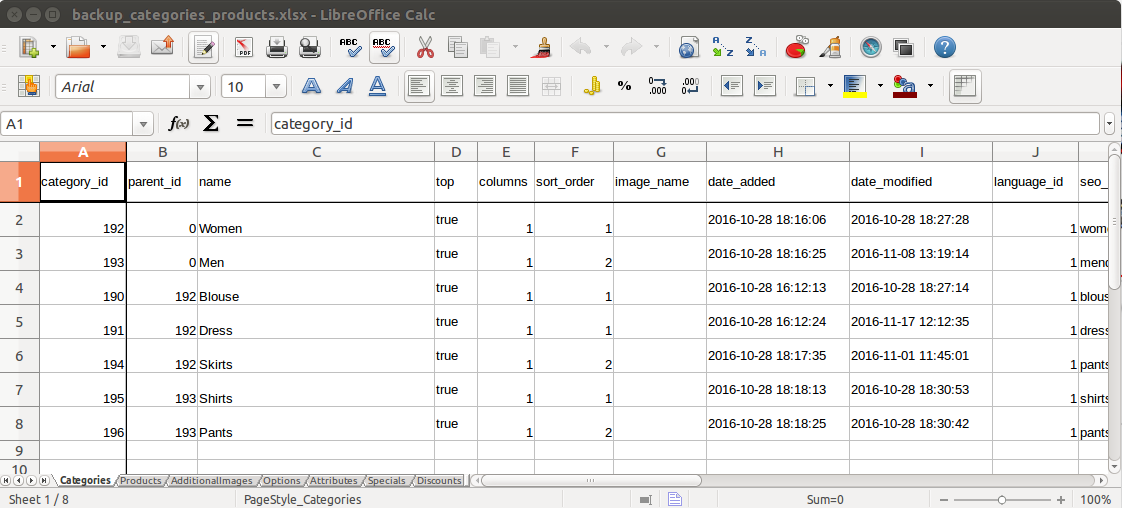Run the Spelling check icon
This screenshot has width=1122, height=508.
tap(351, 47)
